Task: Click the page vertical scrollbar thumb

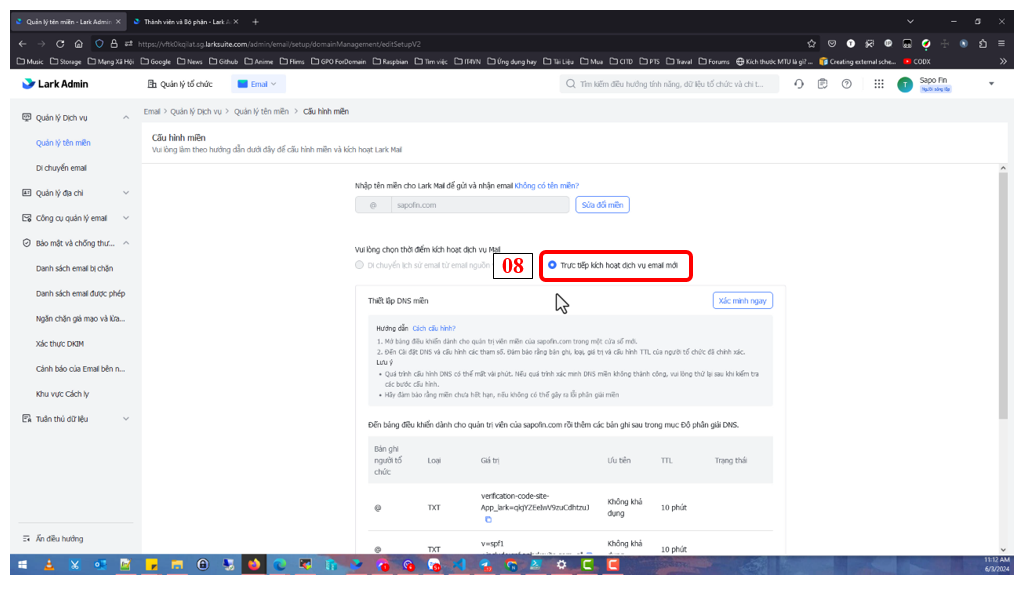Action: click(x=1002, y=296)
